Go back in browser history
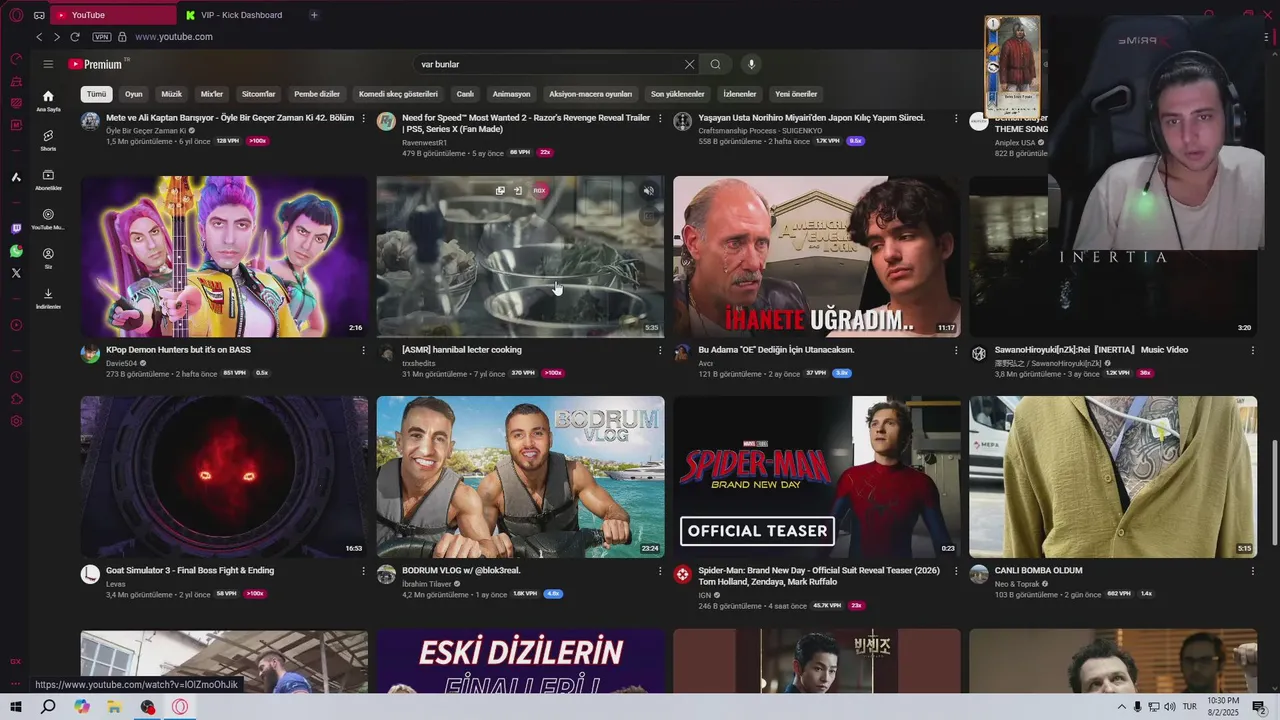The image size is (1280, 720). click(x=39, y=37)
